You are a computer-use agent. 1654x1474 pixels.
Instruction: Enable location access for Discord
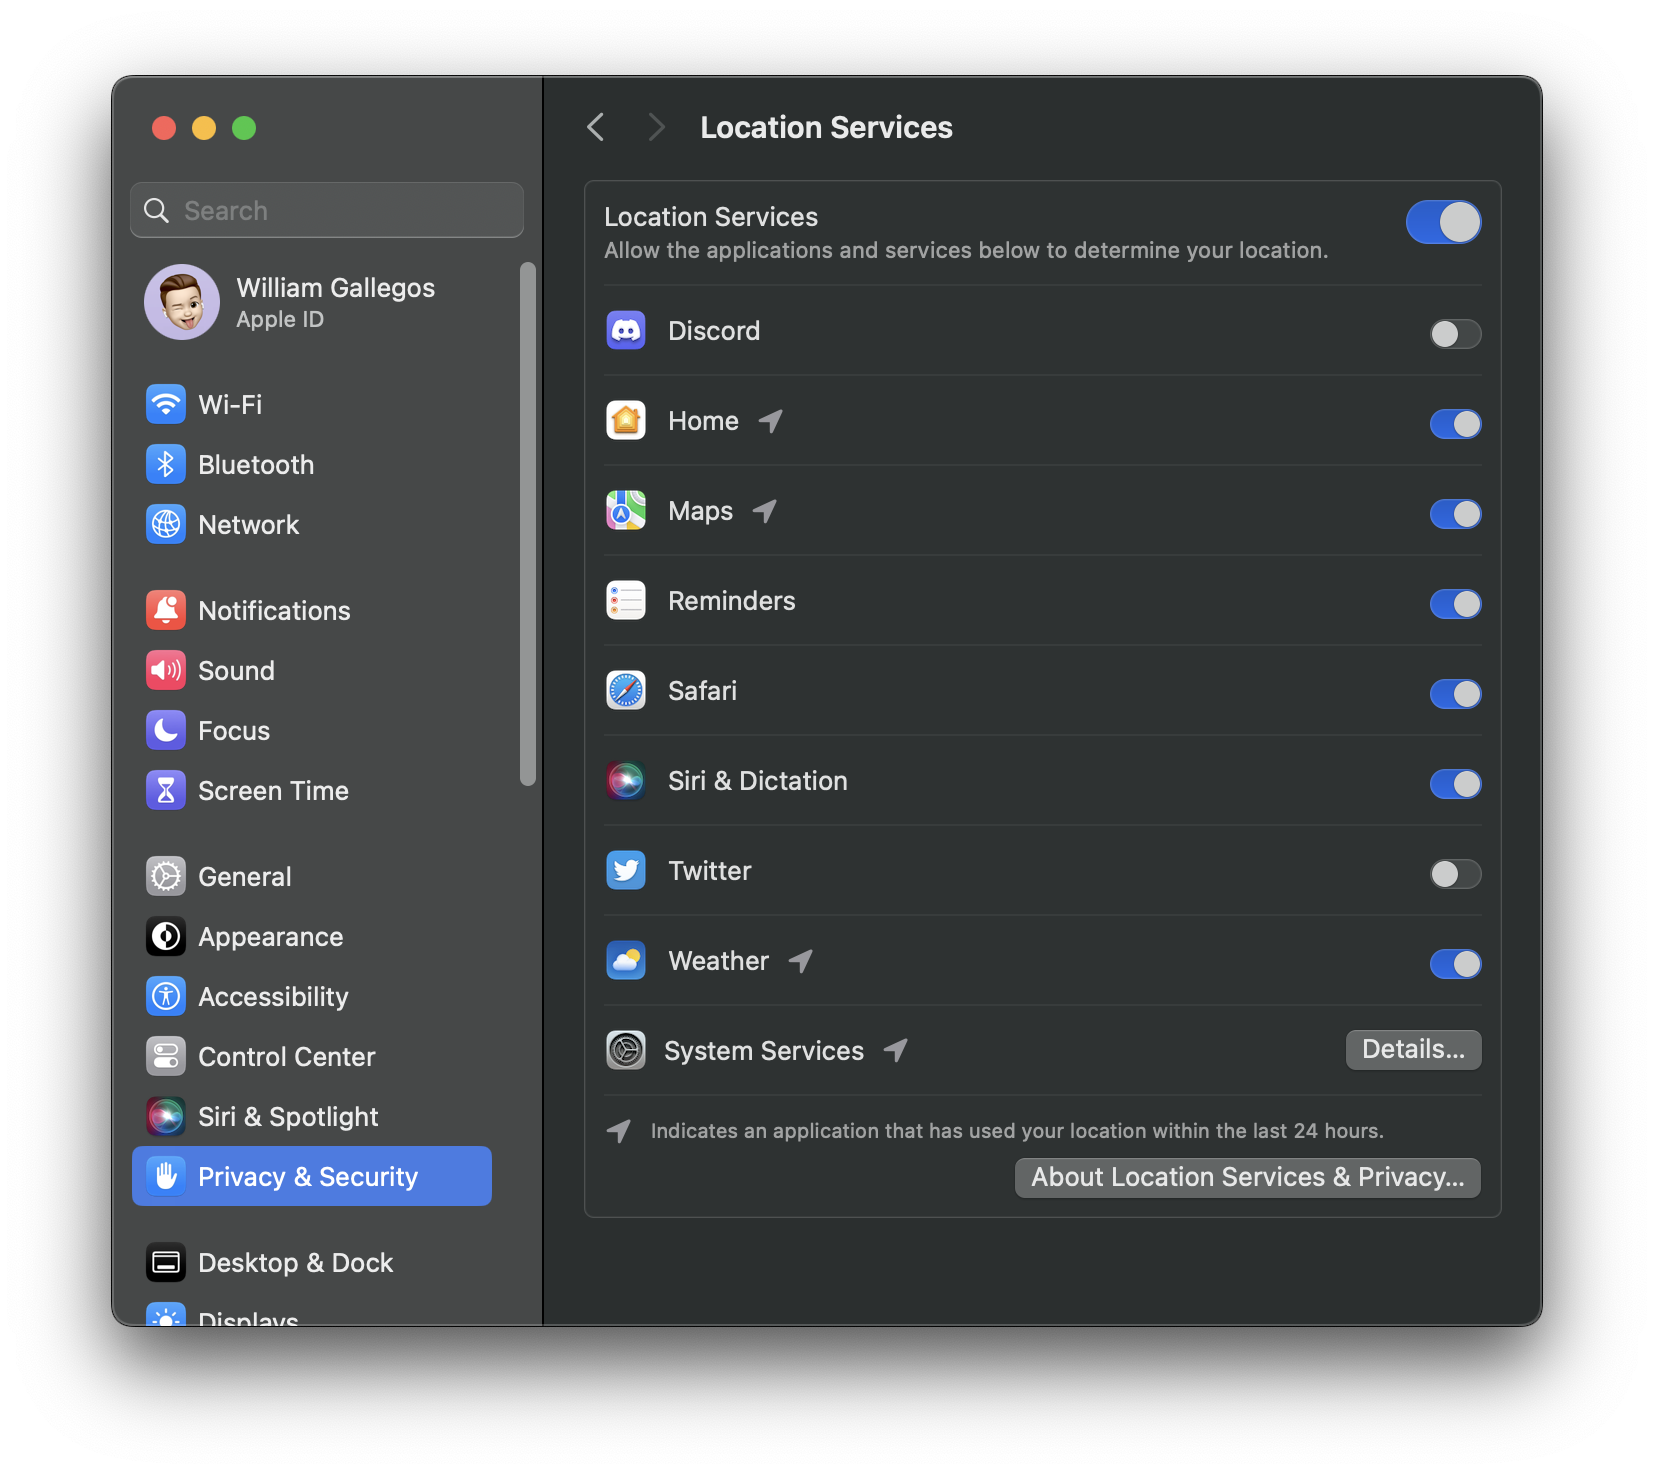(1455, 334)
